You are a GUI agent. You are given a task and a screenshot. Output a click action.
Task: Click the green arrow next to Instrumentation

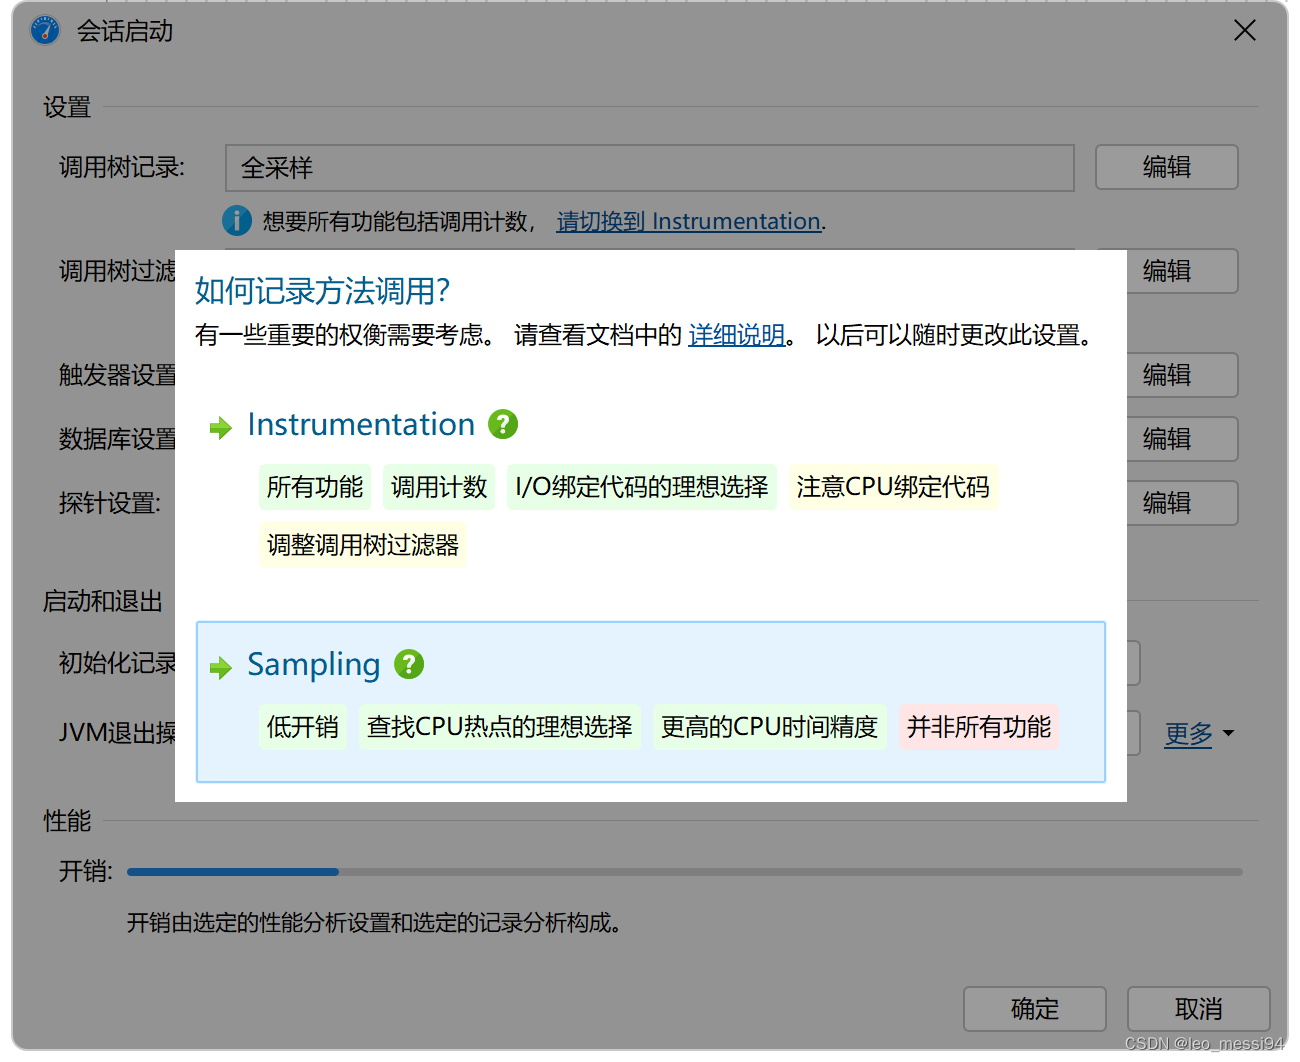pos(221,429)
